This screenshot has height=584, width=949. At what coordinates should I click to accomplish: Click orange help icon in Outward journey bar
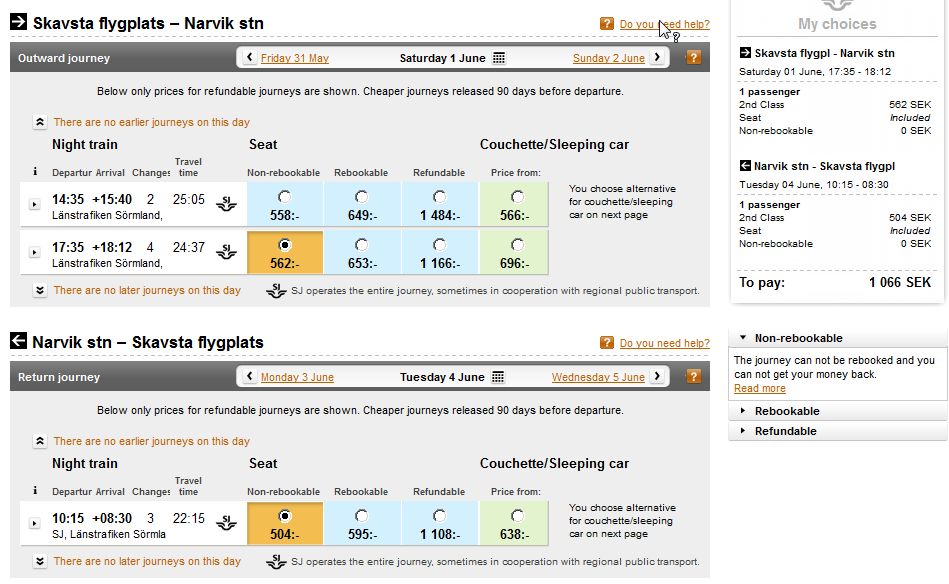pos(693,57)
